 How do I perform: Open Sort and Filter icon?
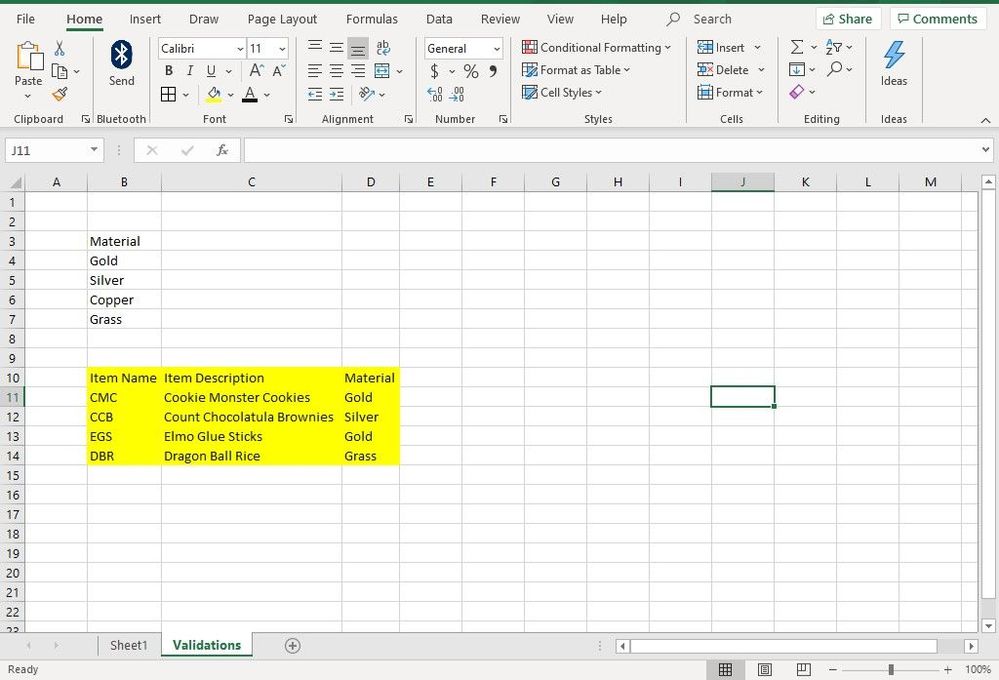point(833,47)
